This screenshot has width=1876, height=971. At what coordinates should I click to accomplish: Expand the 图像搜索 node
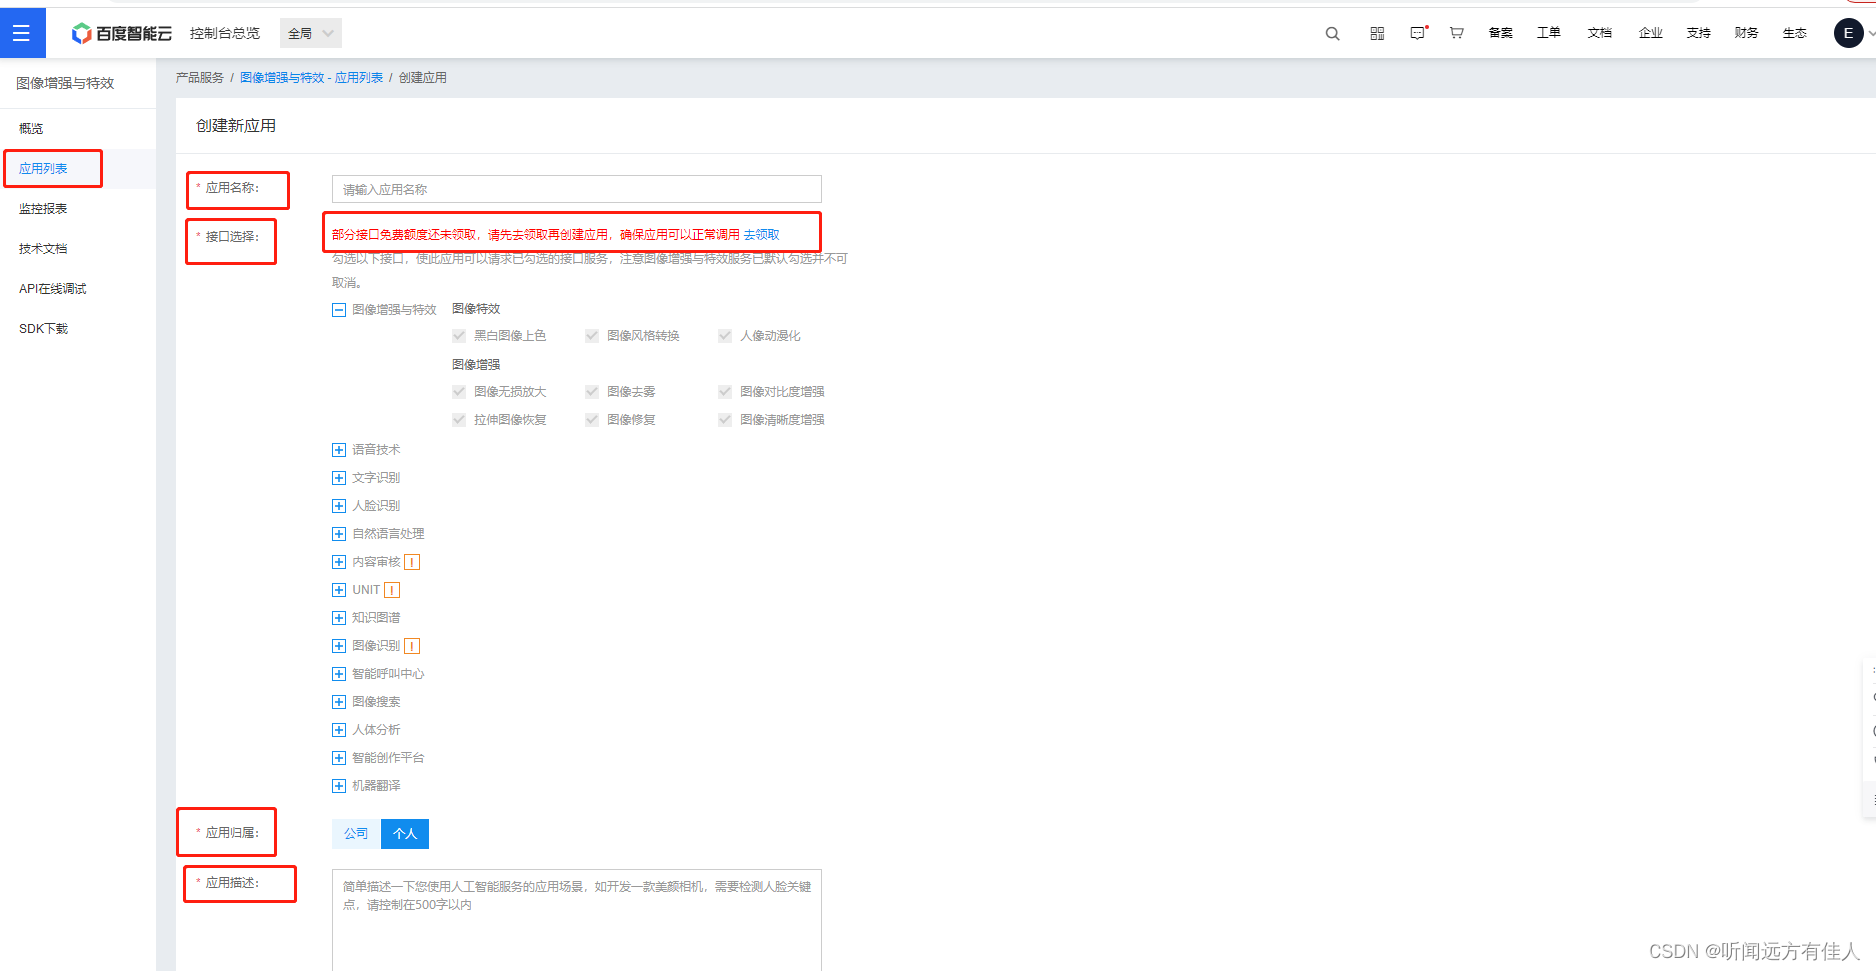(x=339, y=702)
